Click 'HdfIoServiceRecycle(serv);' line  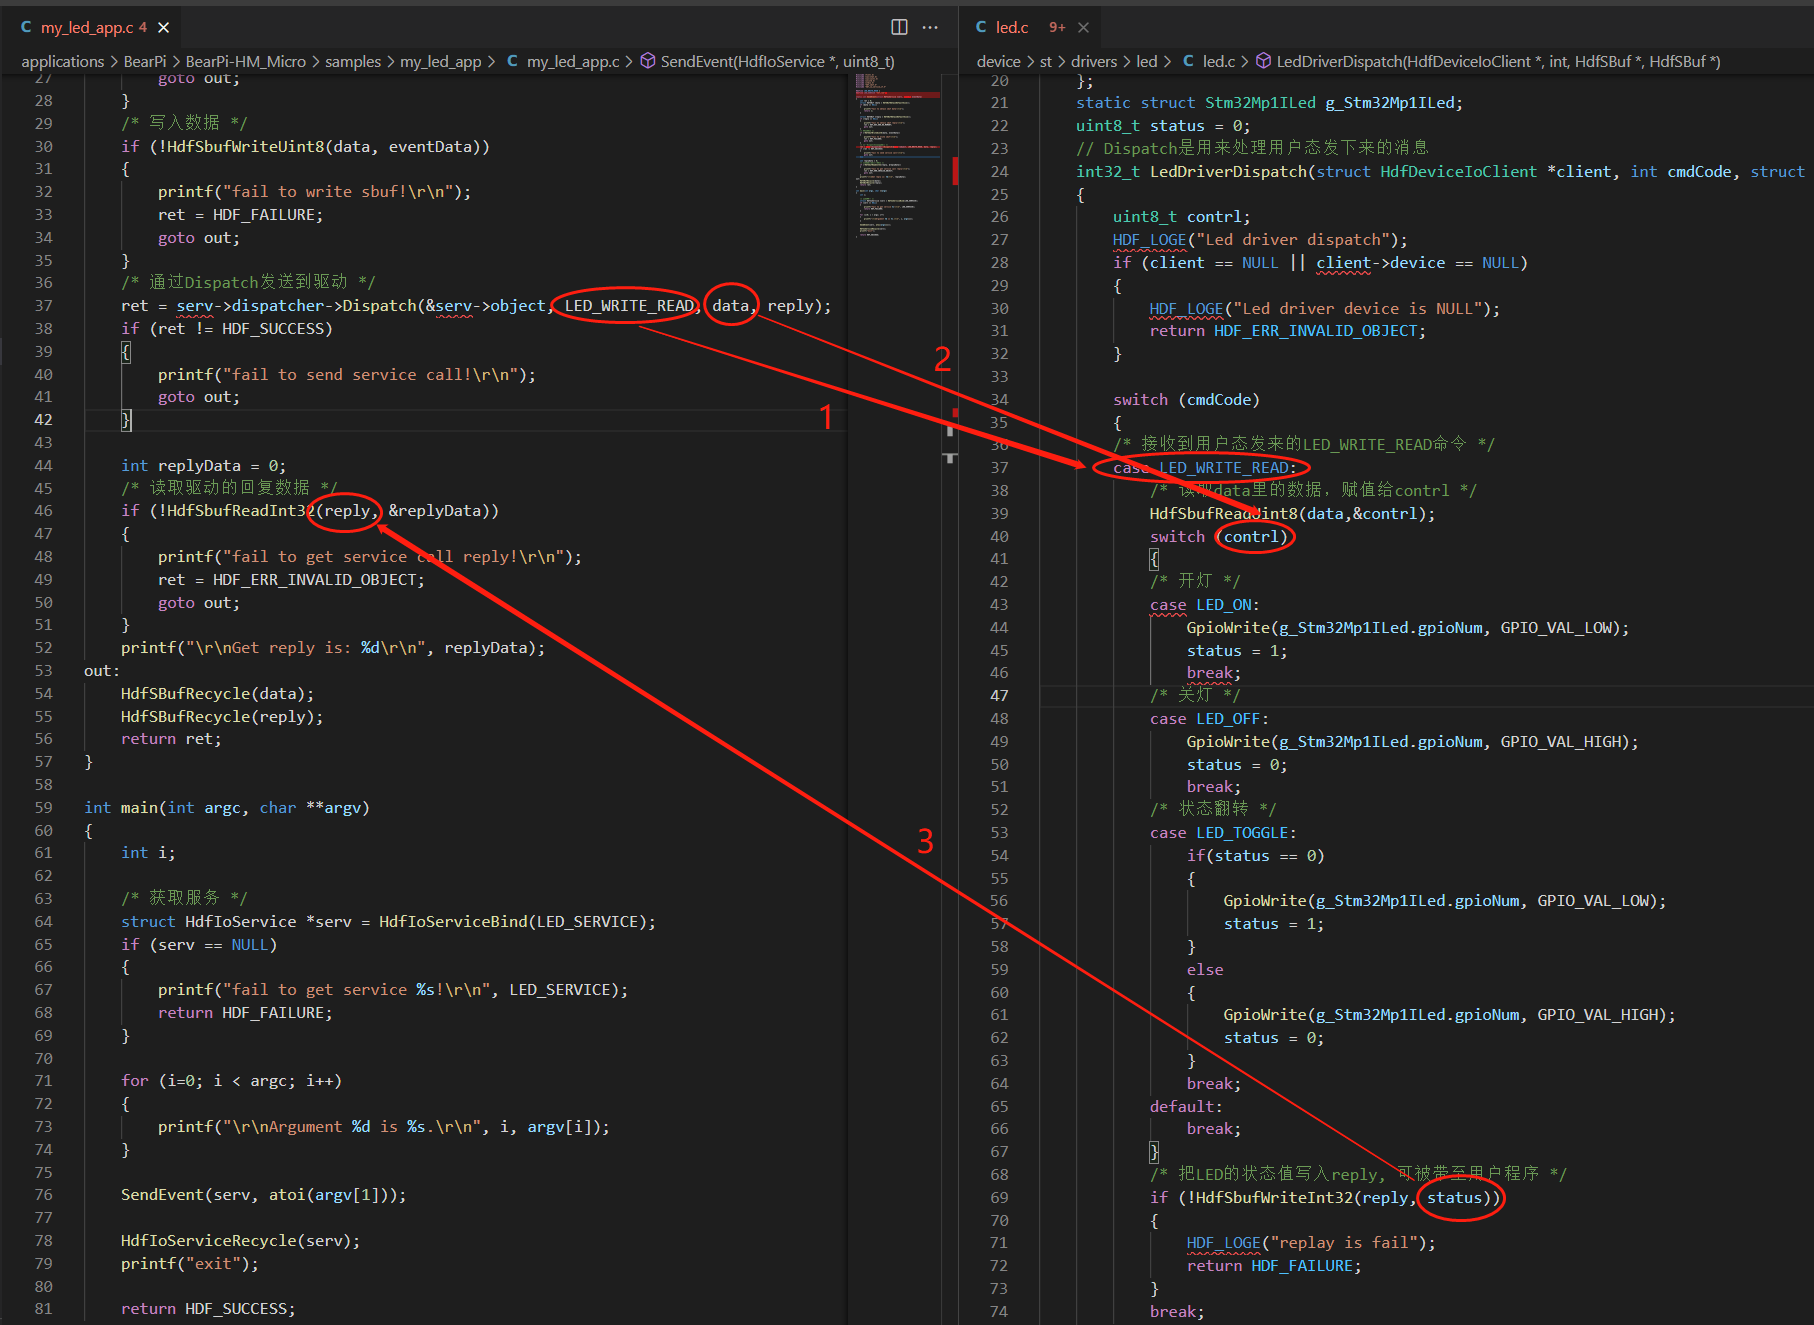tap(240, 1241)
